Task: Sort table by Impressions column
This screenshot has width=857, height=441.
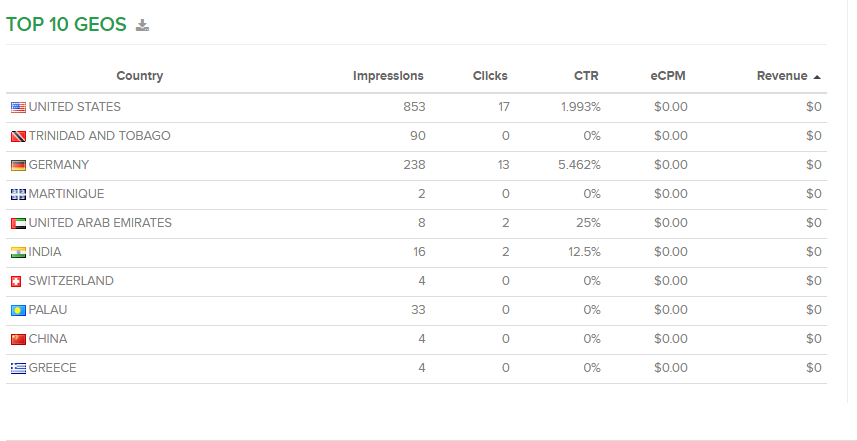Action: [x=388, y=76]
